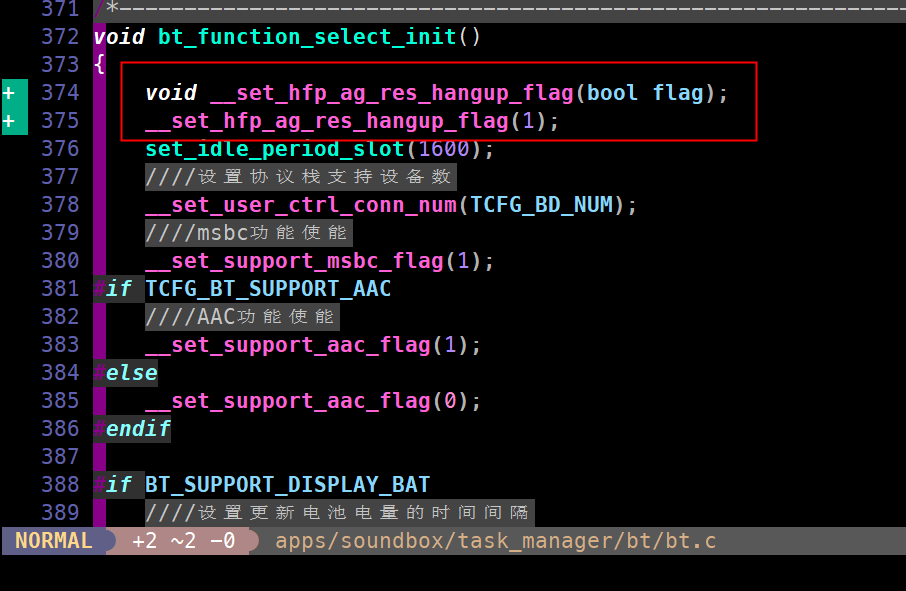Click the 1600 argument value
Screen dimensions: 906x591
(x=444, y=149)
